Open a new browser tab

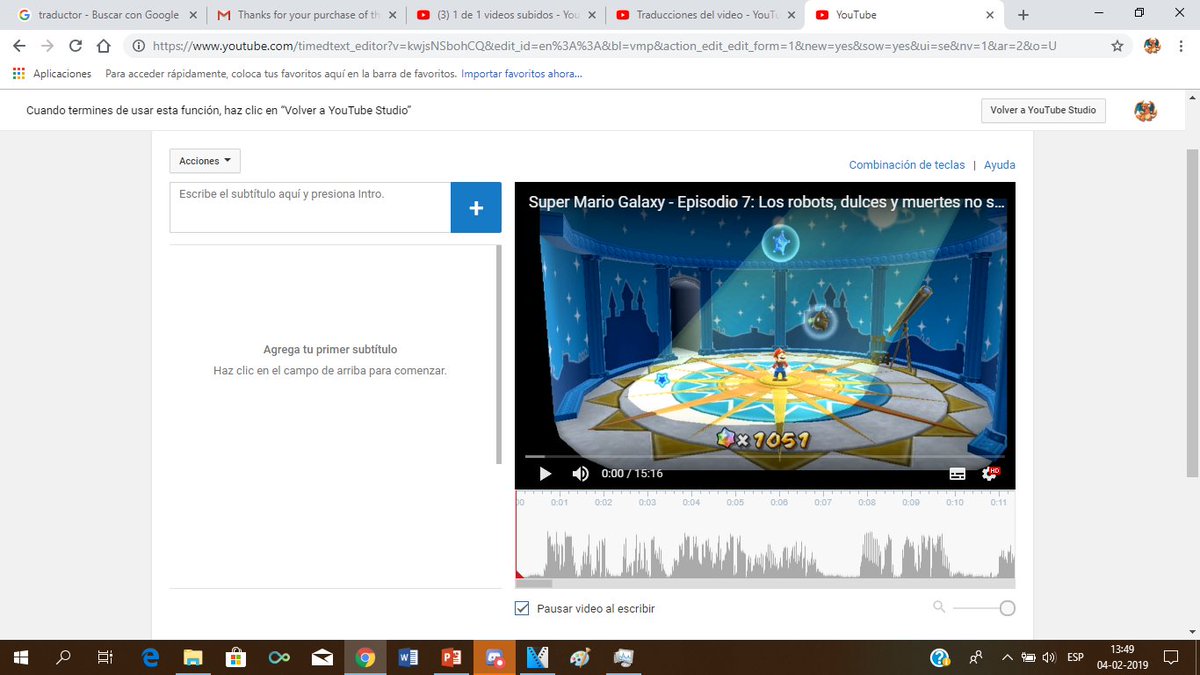[1023, 15]
